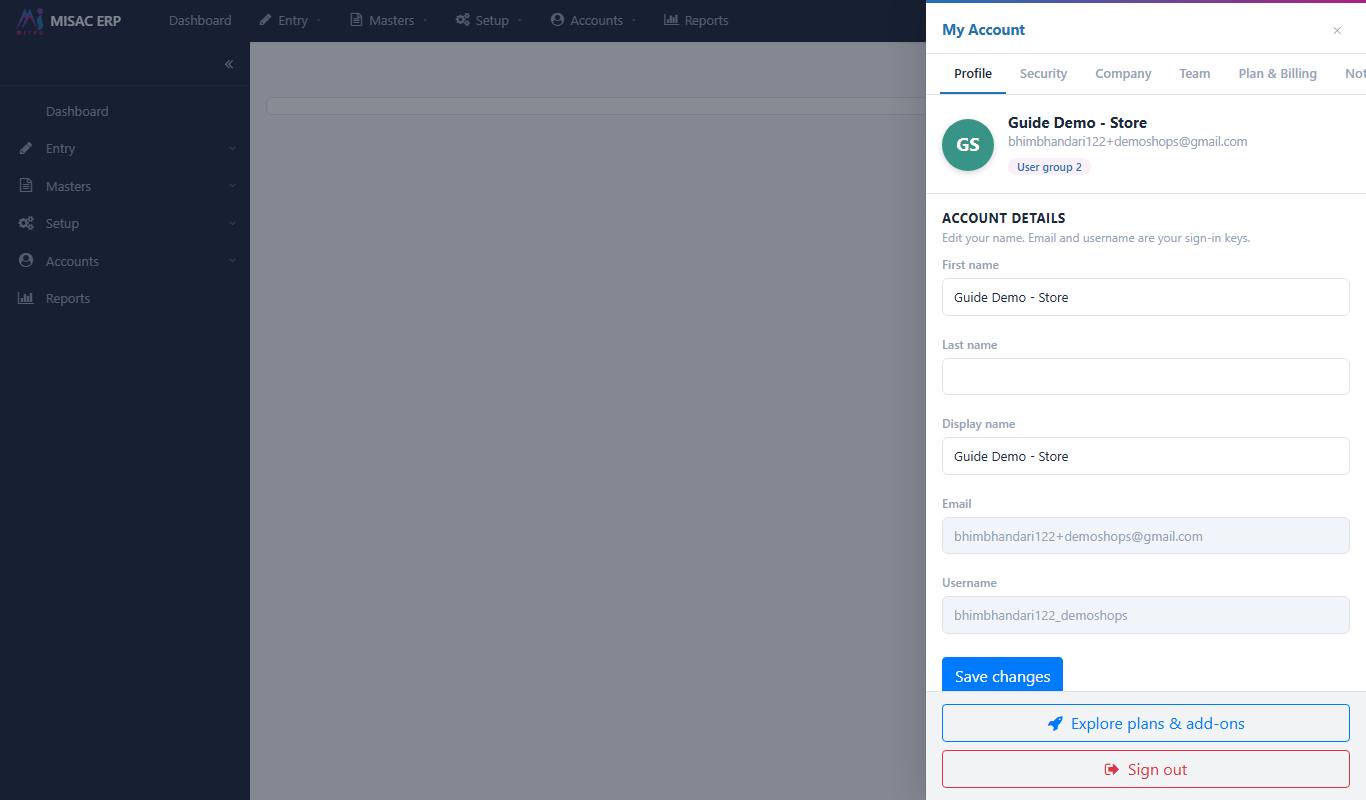The width and height of the screenshot is (1366, 800).
Task: Open the Setup dropdown in top navbar
Action: point(489,20)
